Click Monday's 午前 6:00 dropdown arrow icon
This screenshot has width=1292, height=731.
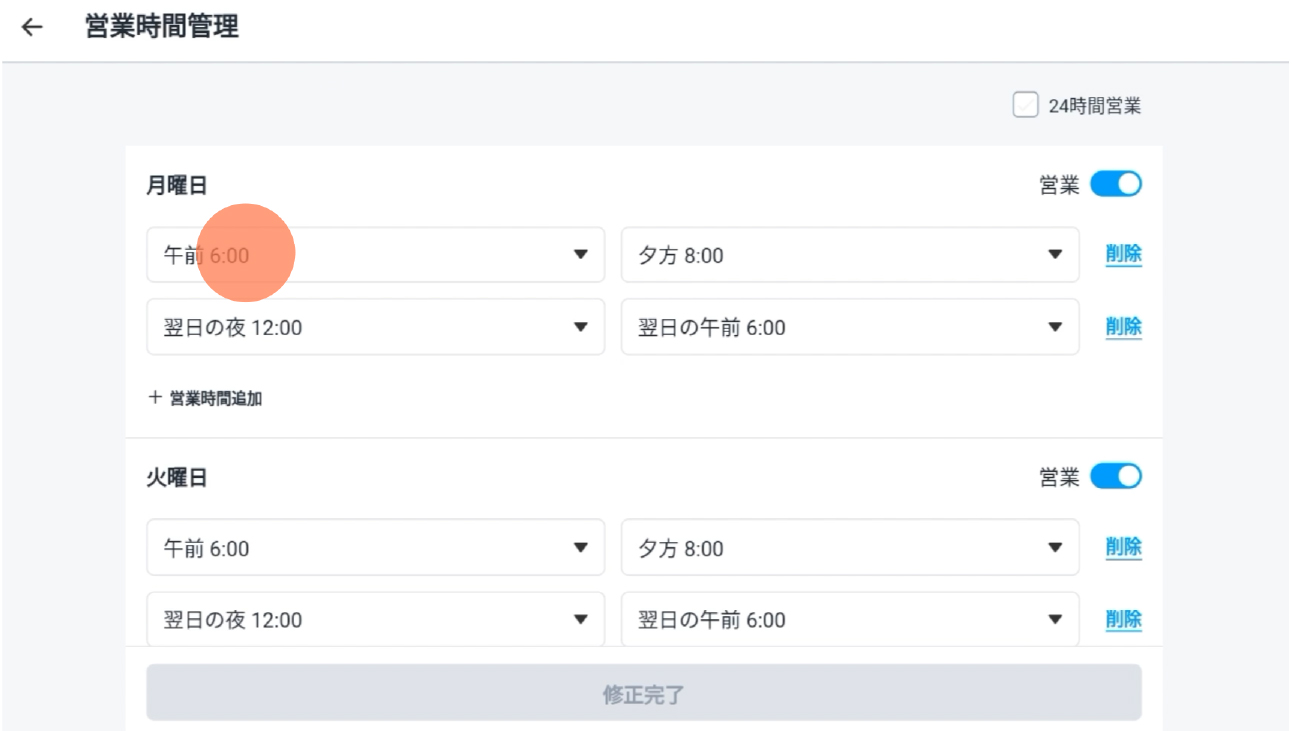[x=580, y=255]
